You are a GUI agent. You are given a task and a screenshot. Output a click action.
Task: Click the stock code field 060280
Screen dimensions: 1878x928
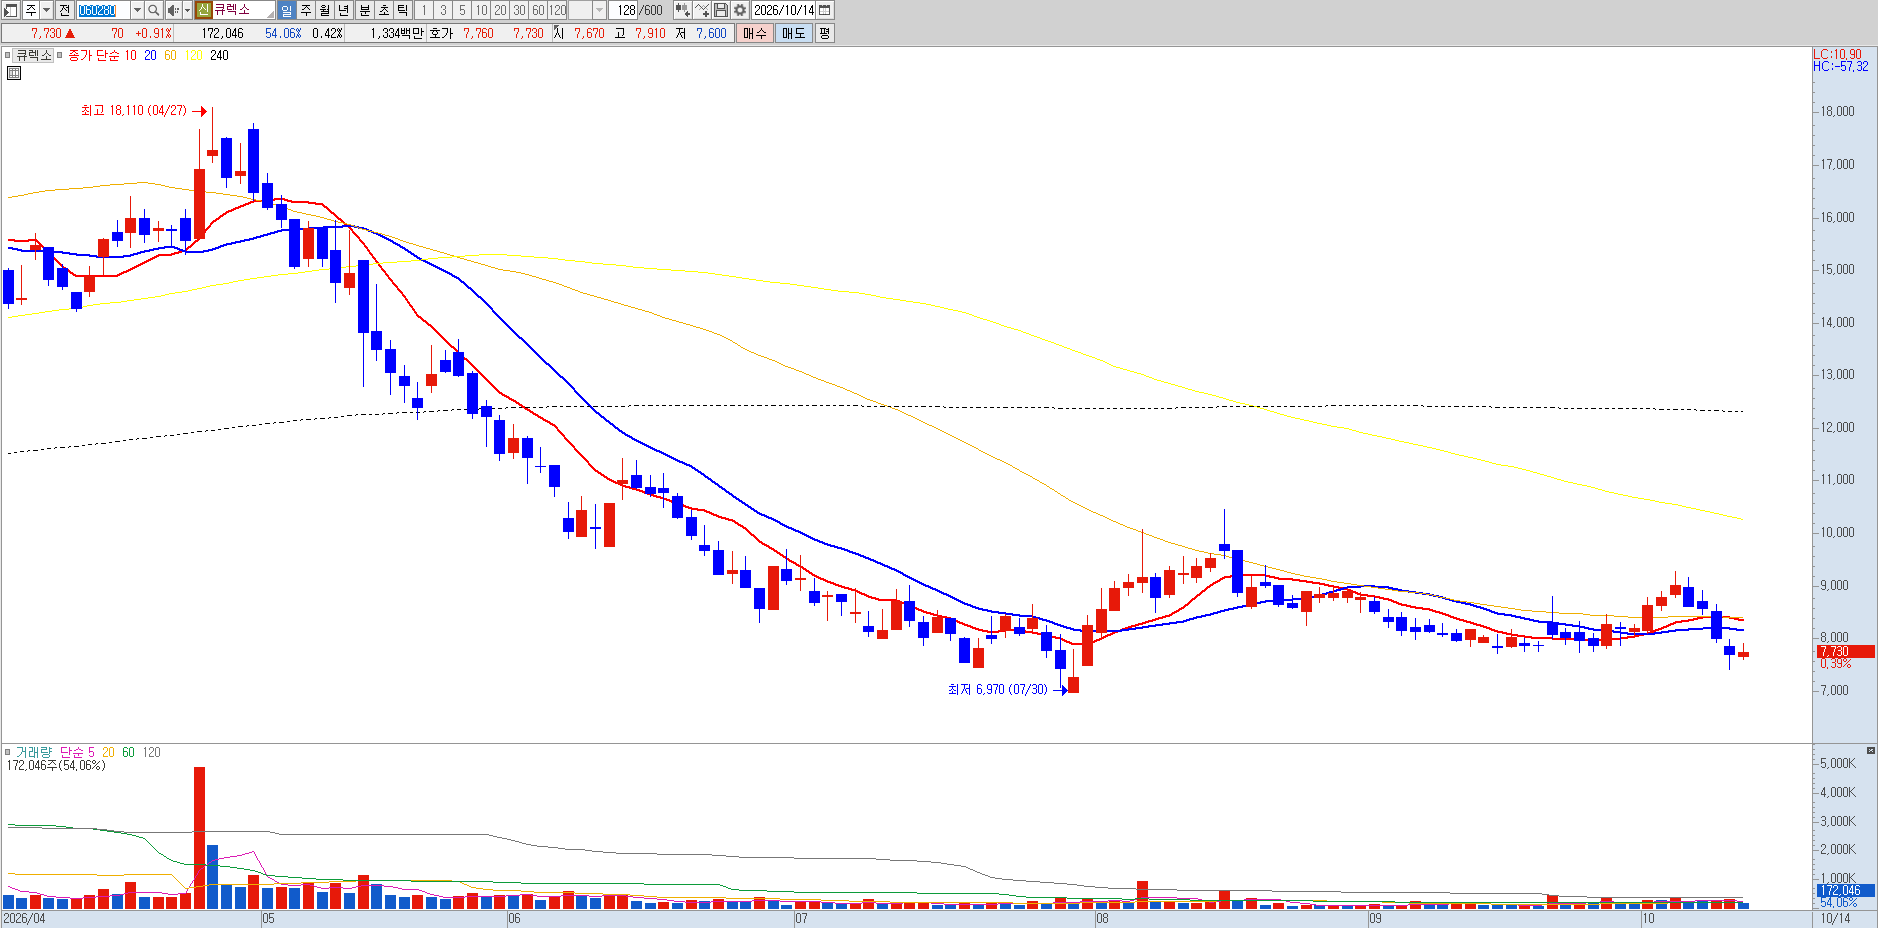(102, 10)
